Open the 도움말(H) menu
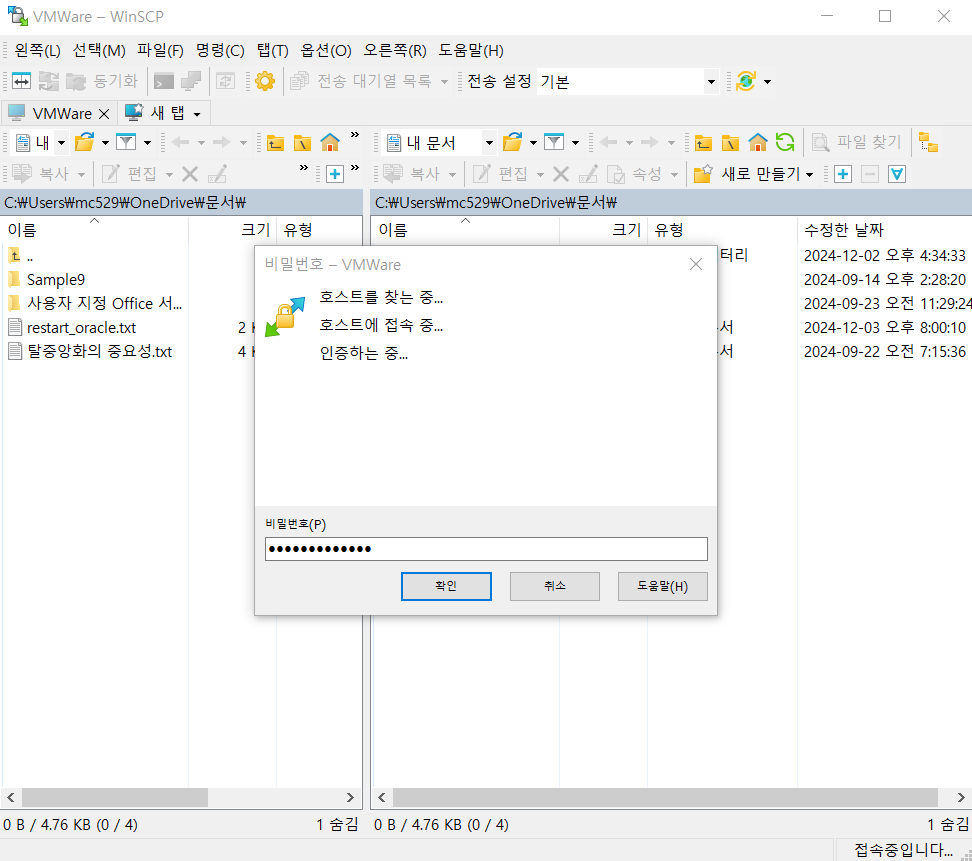The image size is (972, 861). 471,50
